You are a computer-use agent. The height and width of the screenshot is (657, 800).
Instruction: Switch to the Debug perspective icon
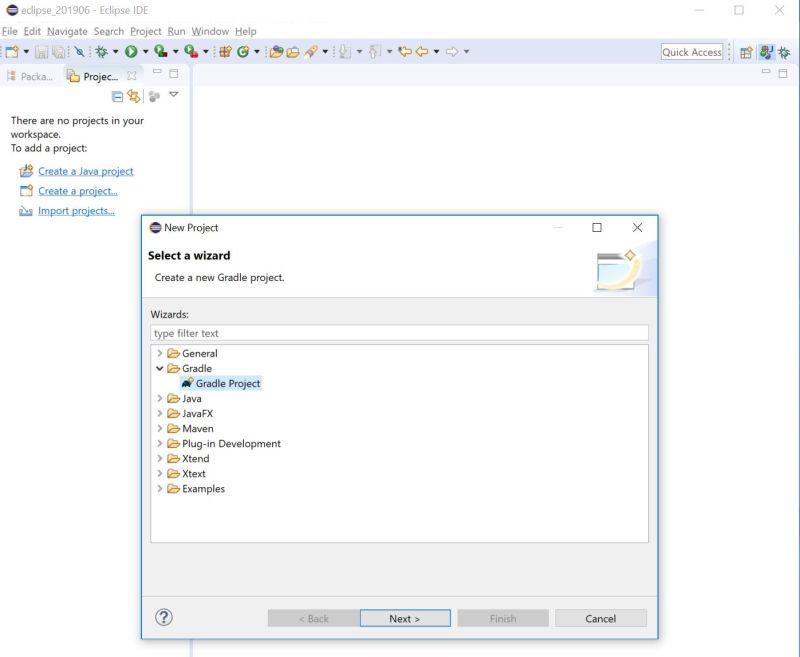(x=784, y=52)
